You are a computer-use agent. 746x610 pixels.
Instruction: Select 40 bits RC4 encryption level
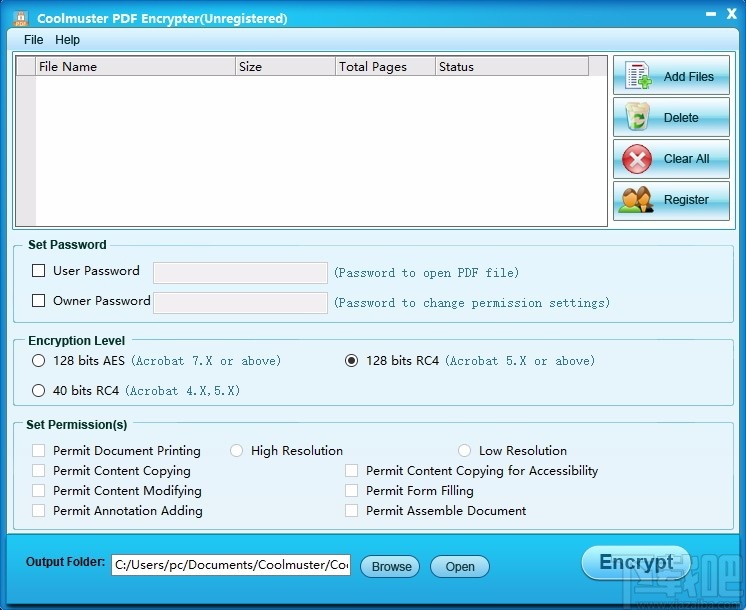(39, 391)
